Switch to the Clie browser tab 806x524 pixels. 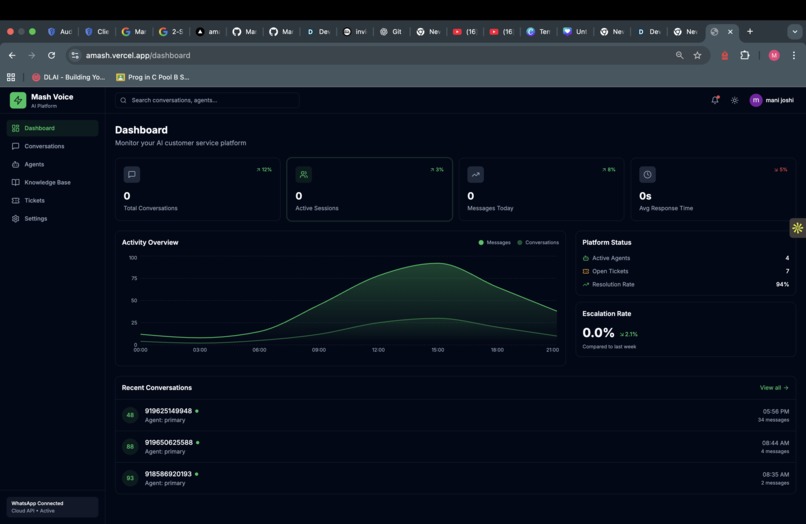[x=97, y=32]
